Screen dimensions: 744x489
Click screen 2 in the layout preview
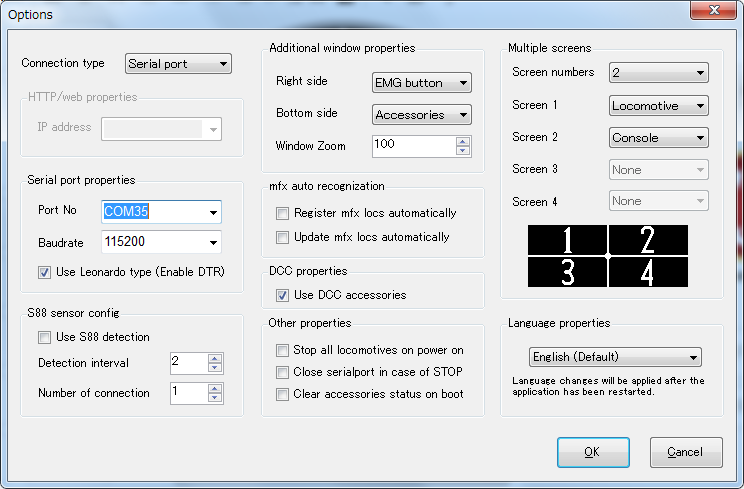(x=648, y=240)
